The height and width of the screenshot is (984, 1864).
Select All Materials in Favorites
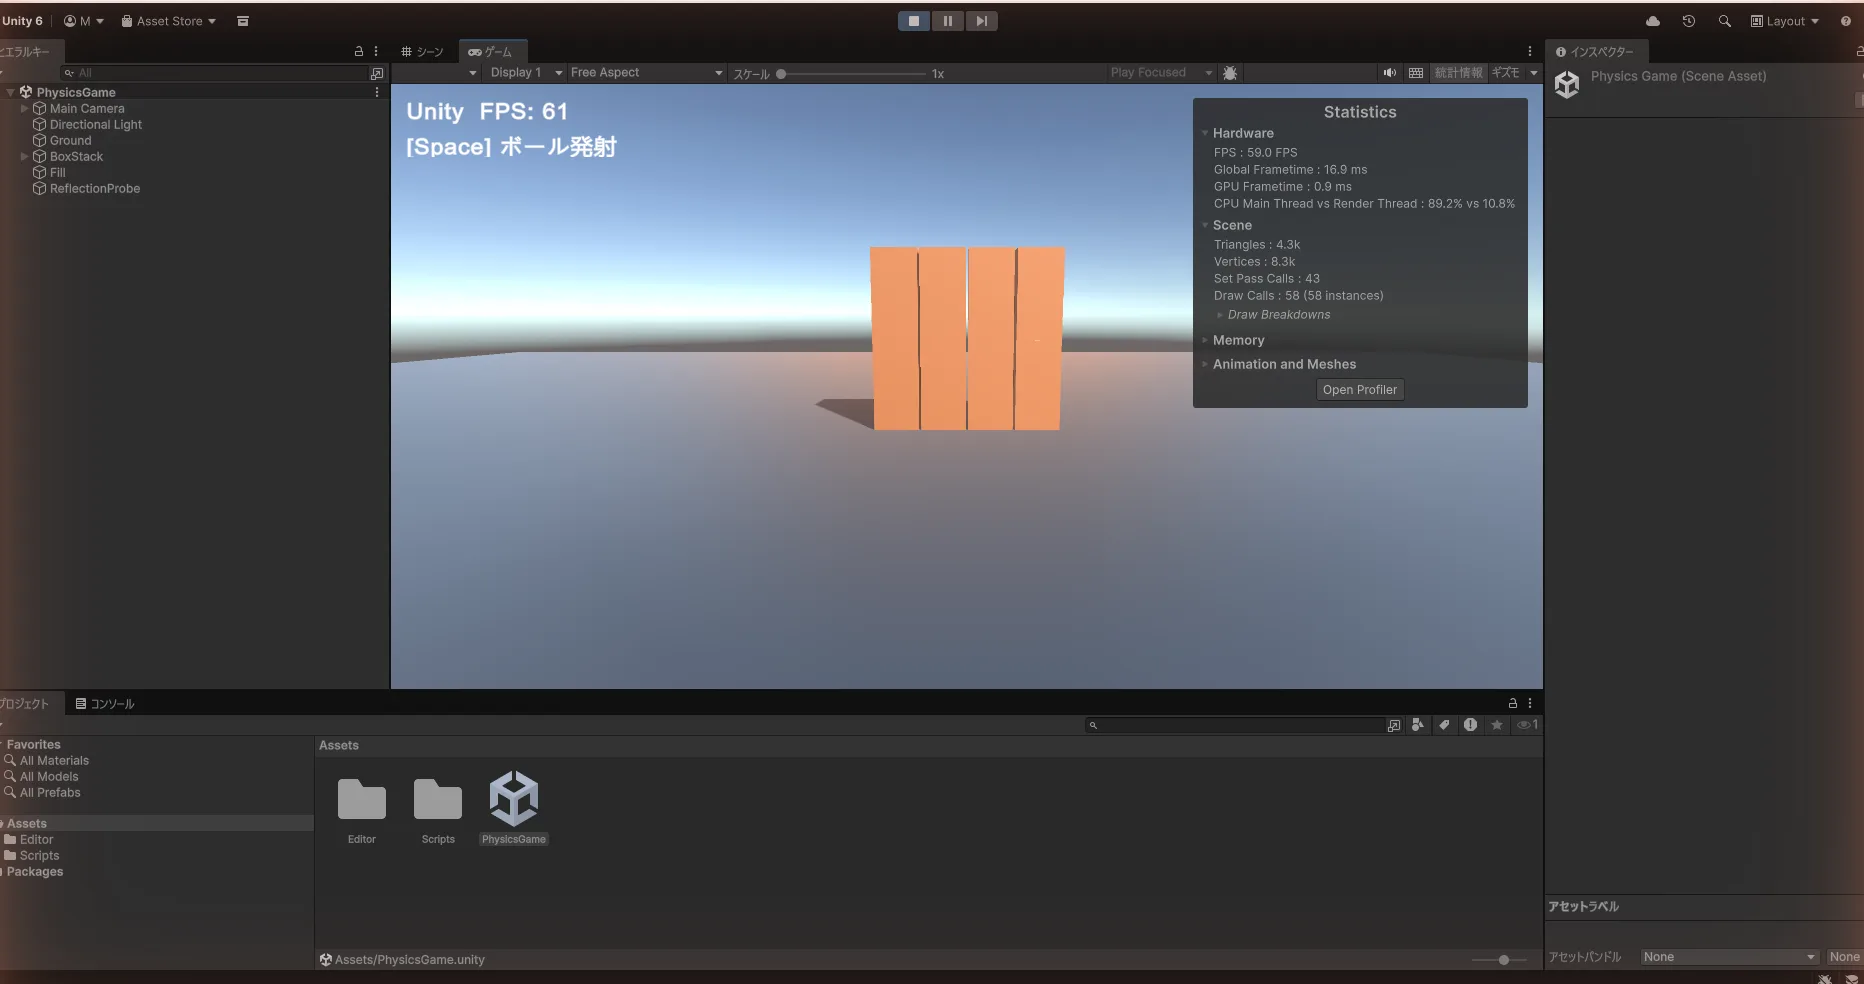coord(54,760)
